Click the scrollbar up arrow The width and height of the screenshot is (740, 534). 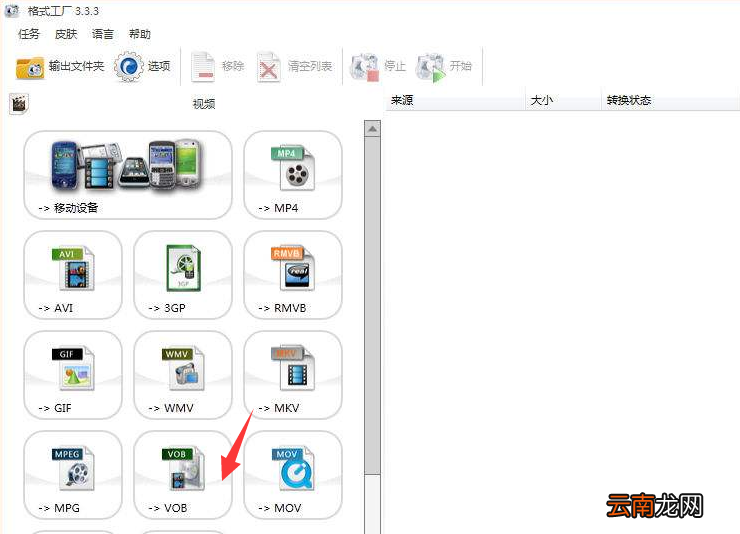372,128
